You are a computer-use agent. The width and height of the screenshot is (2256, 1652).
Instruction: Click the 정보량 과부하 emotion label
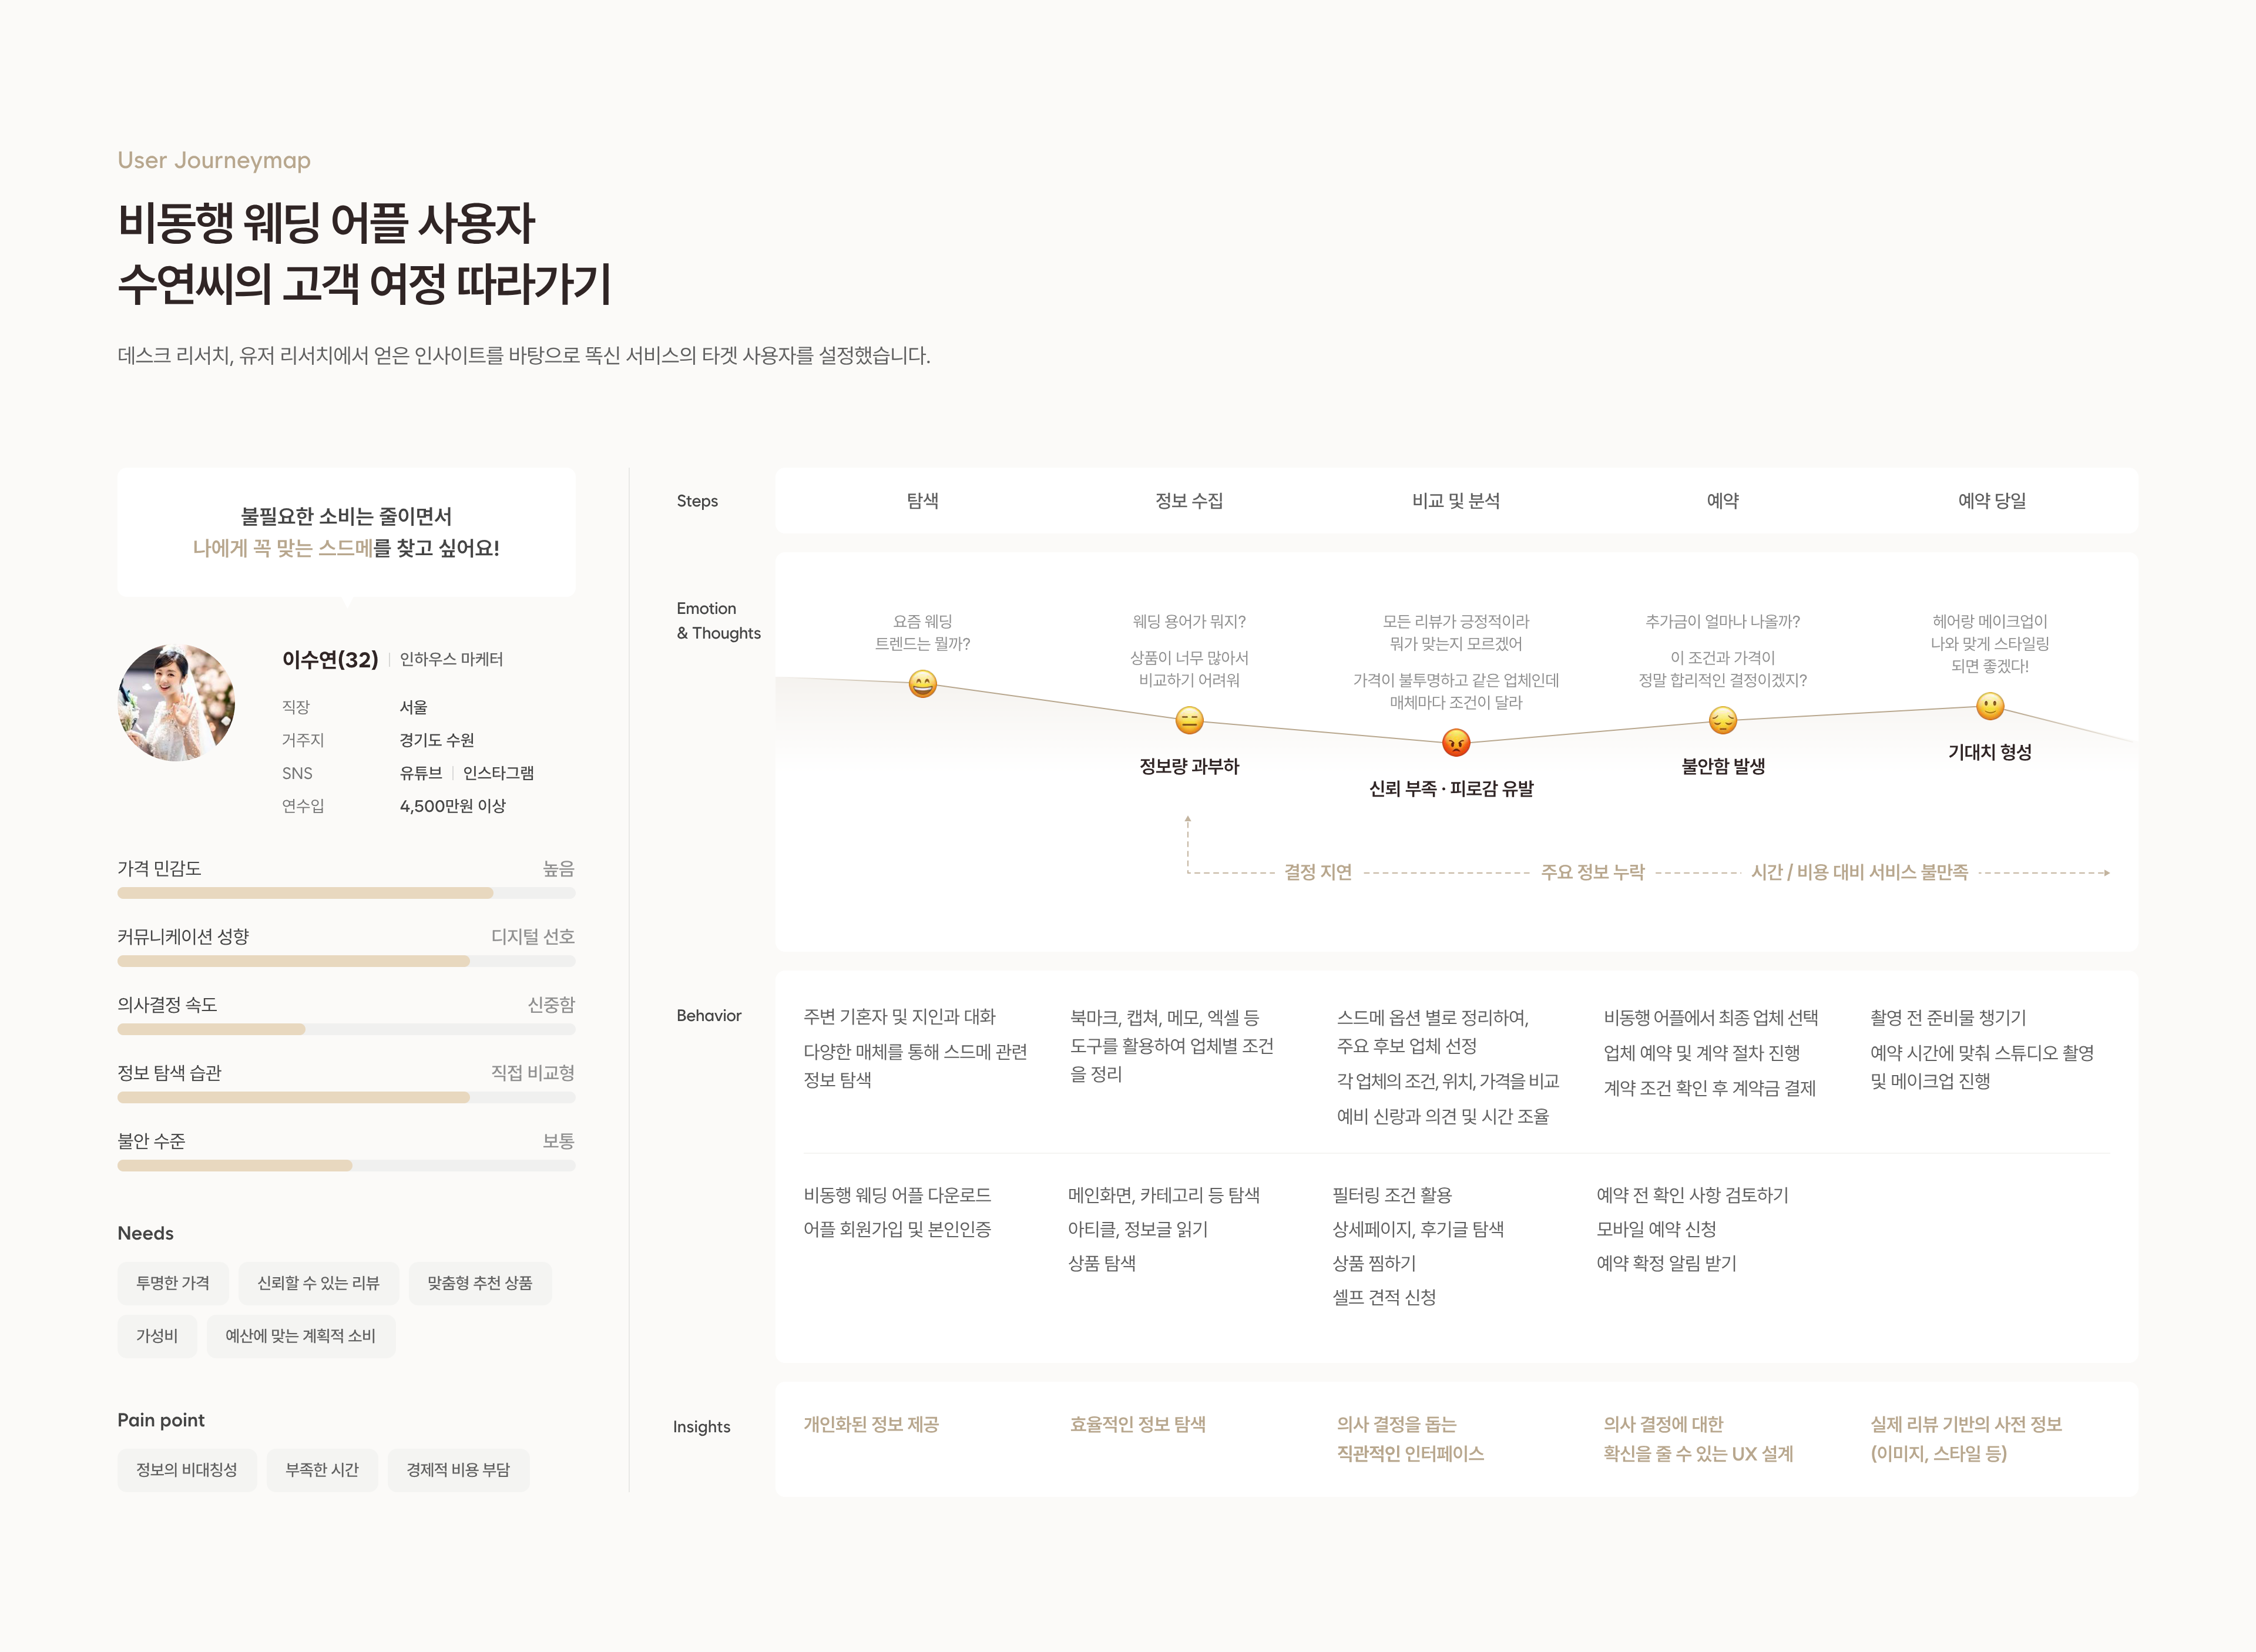1189,766
